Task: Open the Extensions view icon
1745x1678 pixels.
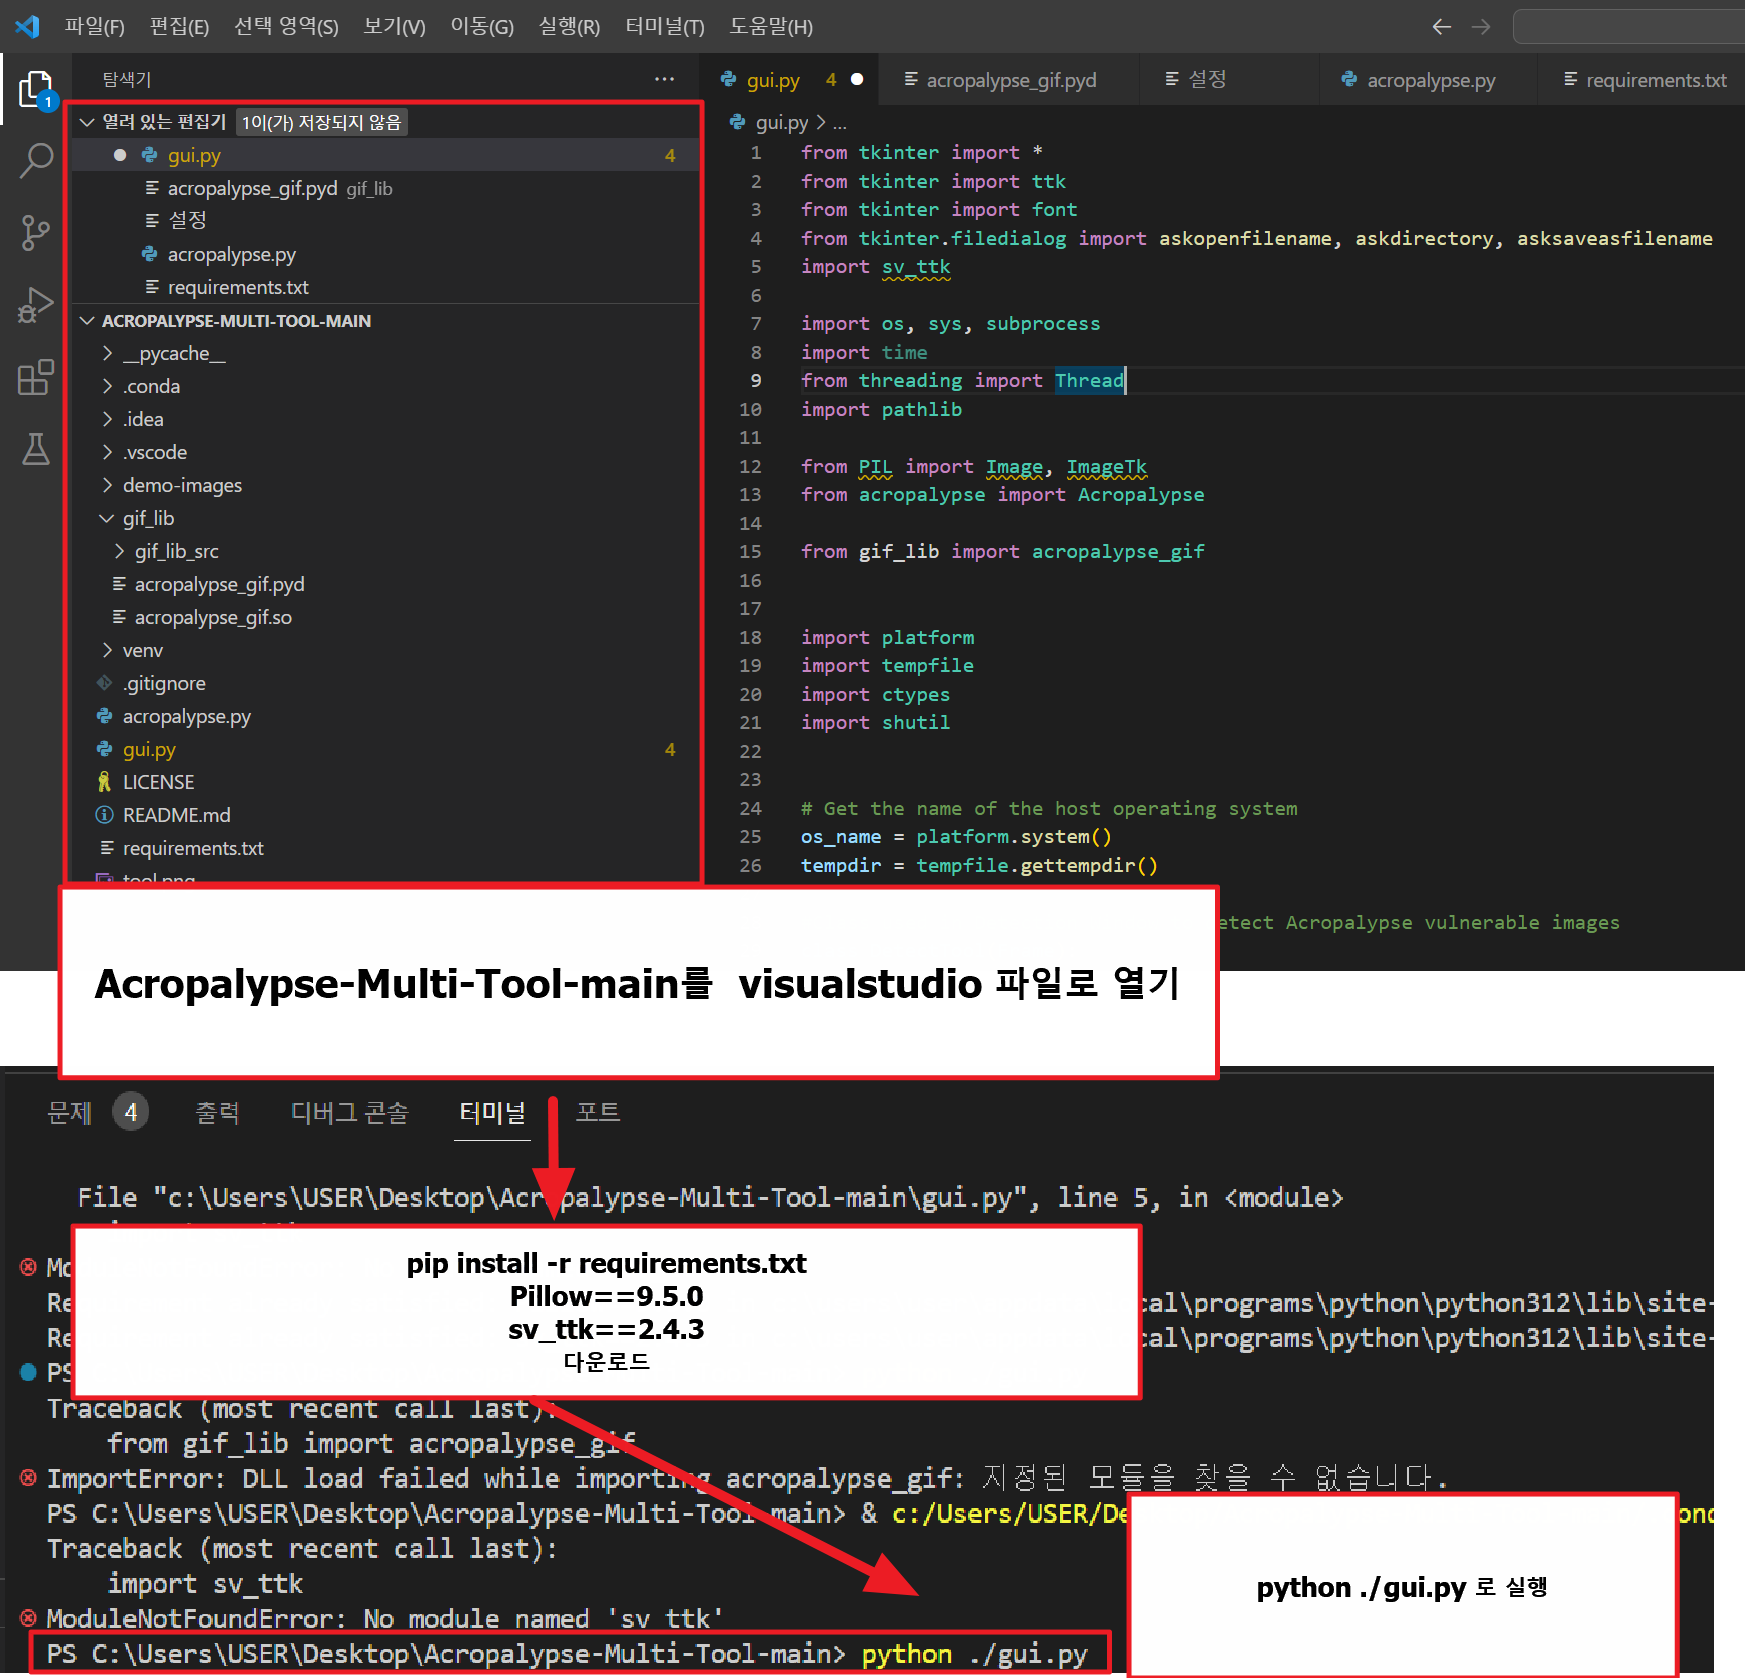Action: (x=36, y=377)
